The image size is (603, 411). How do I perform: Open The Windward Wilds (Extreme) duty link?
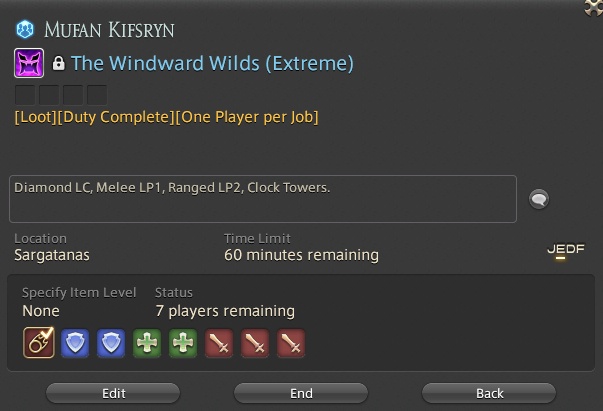pyautogui.click(x=212, y=63)
